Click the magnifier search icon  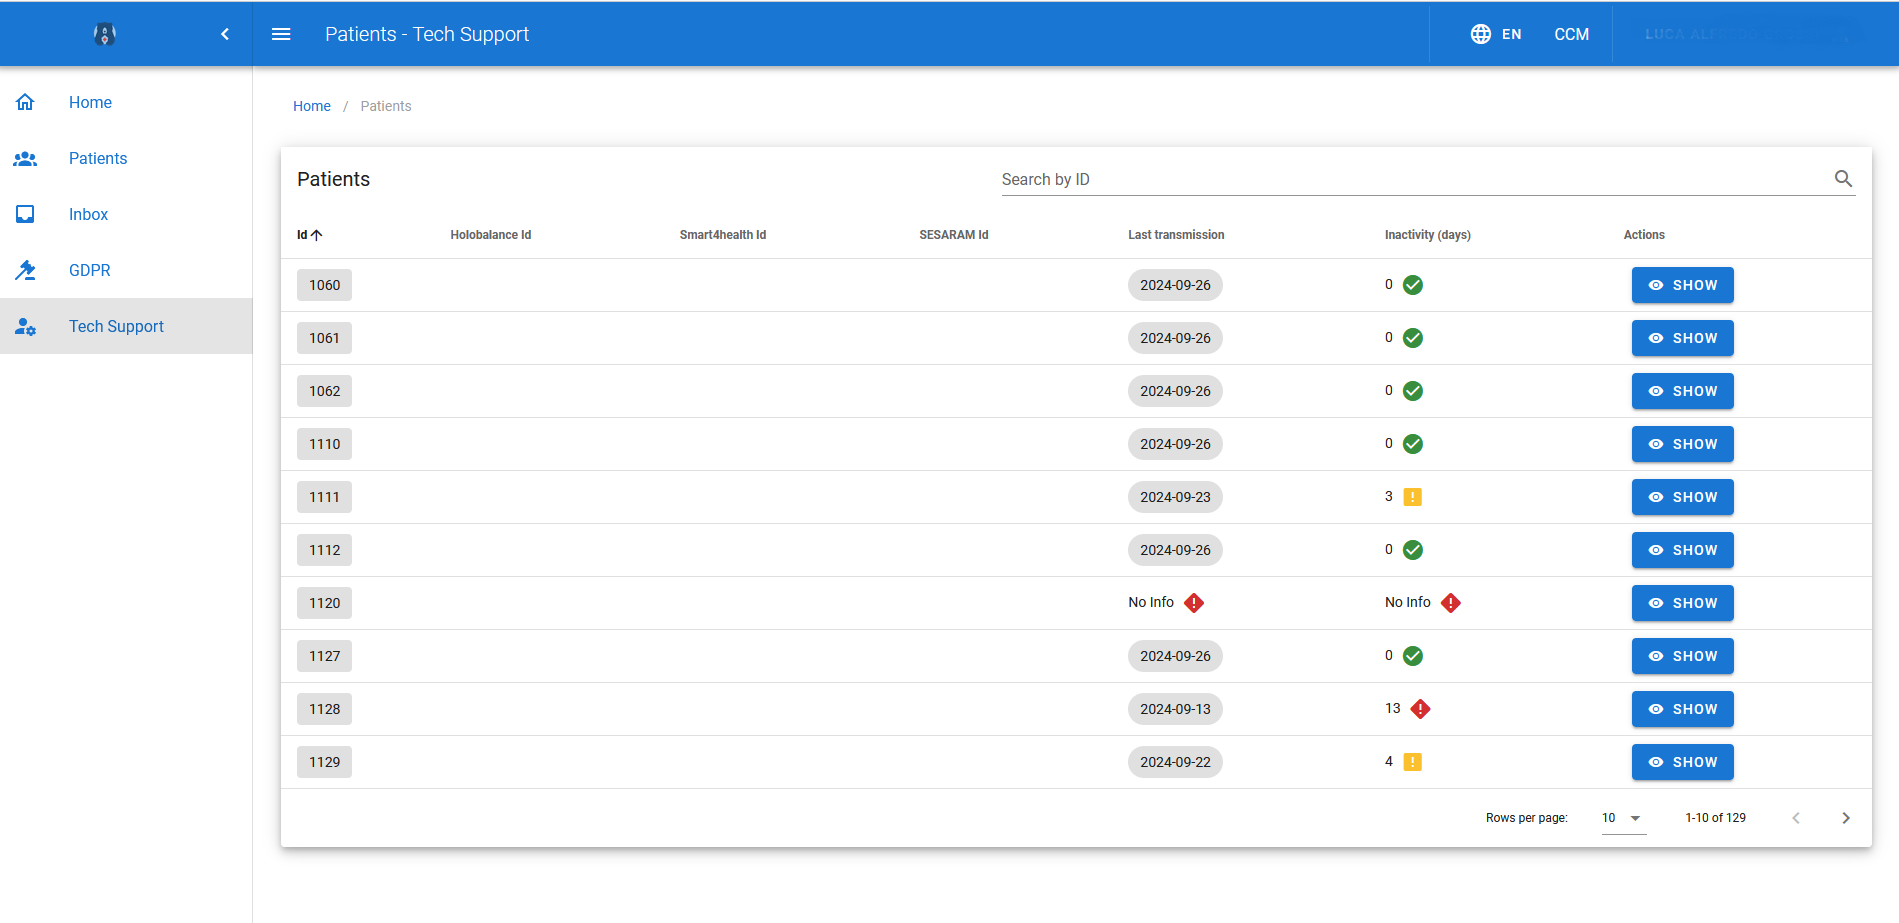tap(1843, 179)
